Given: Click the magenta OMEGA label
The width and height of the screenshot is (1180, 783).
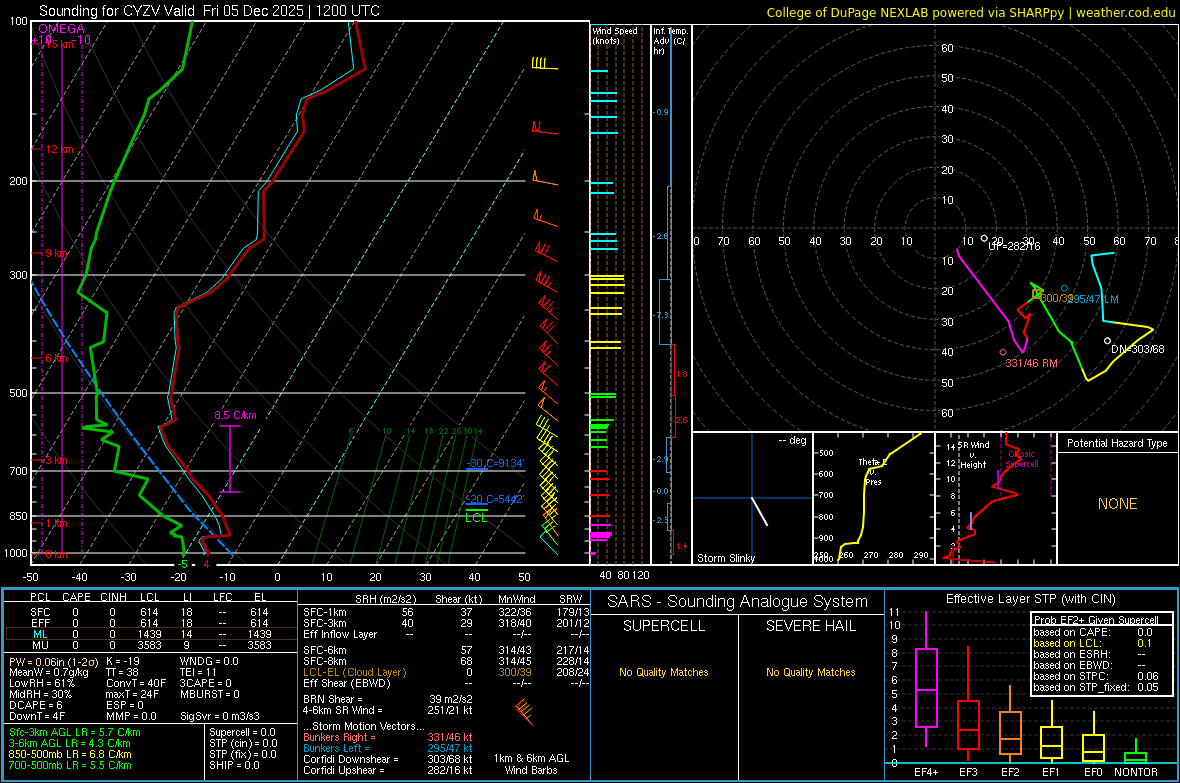Looking at the screenshot, I should (x=62, y=29).
